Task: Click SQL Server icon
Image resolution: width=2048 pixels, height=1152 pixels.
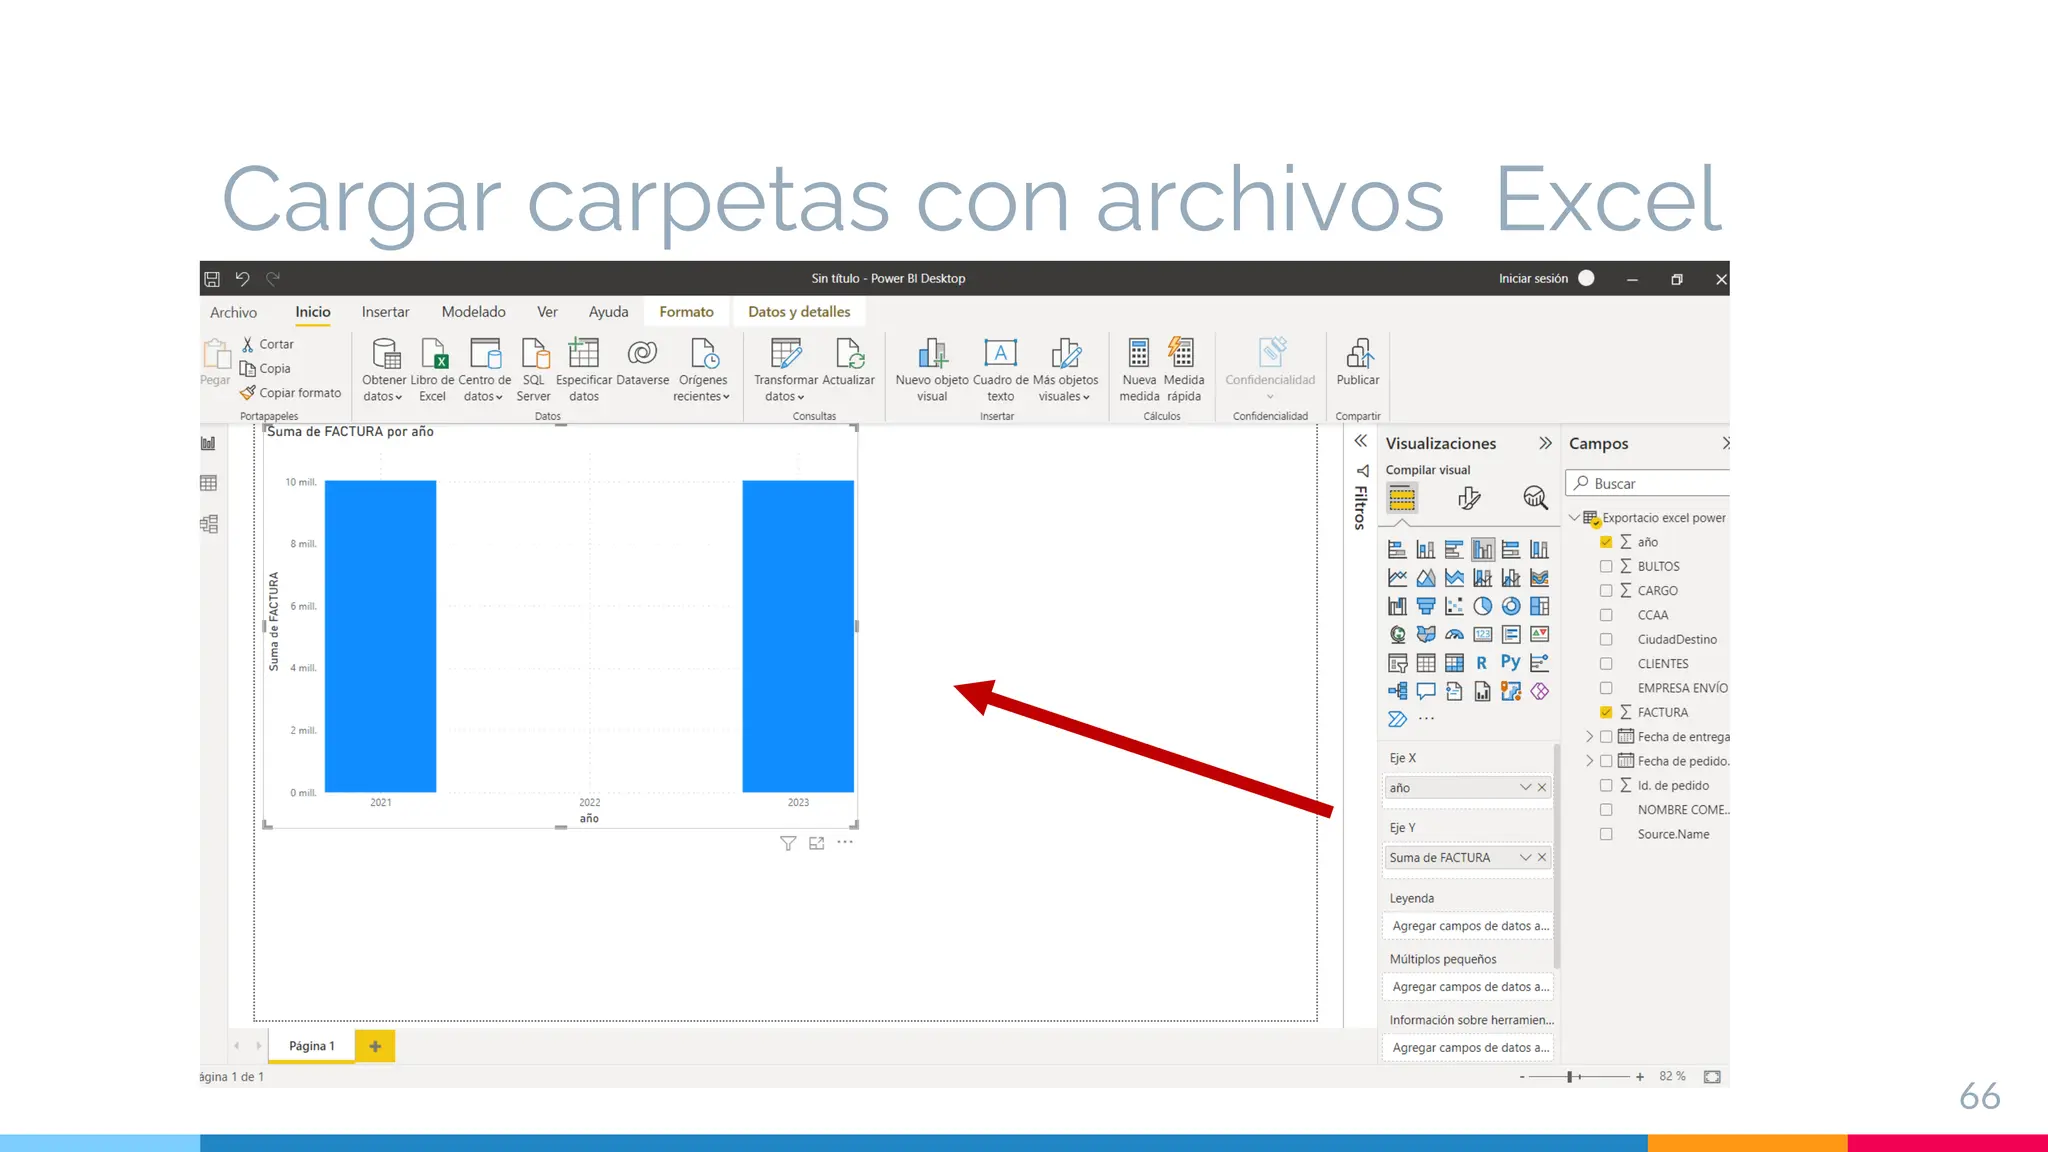Action: tap(534, 353)
